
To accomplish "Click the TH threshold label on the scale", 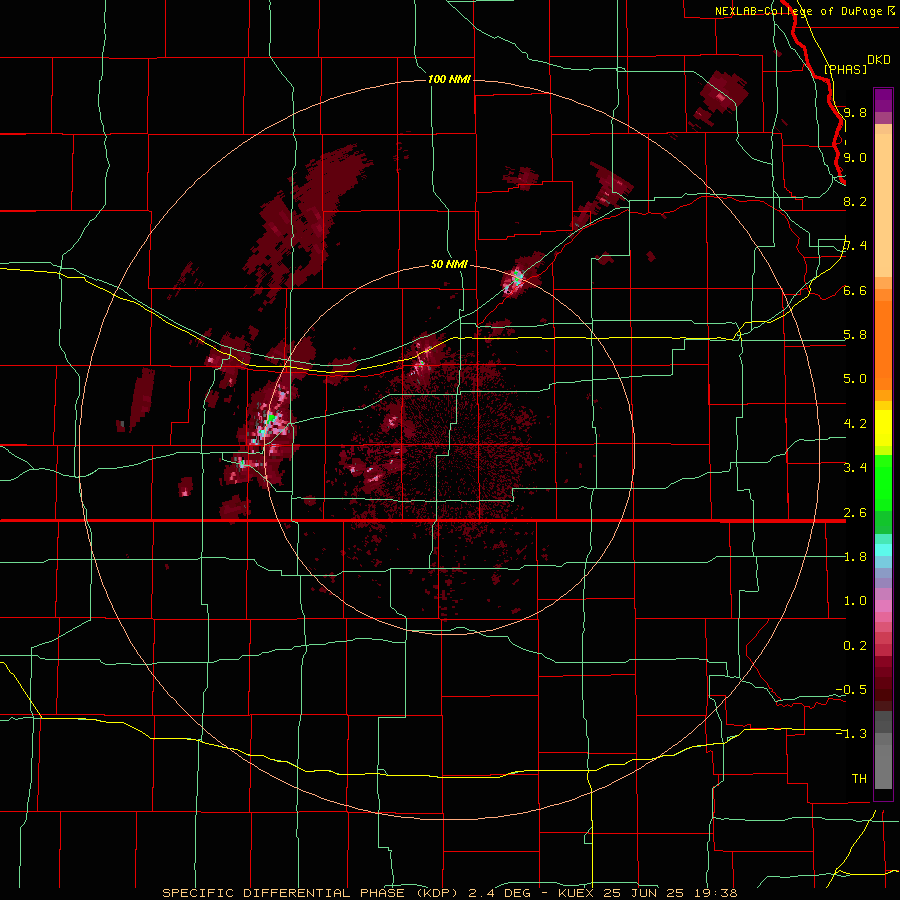I will click(x=859, y=778).
